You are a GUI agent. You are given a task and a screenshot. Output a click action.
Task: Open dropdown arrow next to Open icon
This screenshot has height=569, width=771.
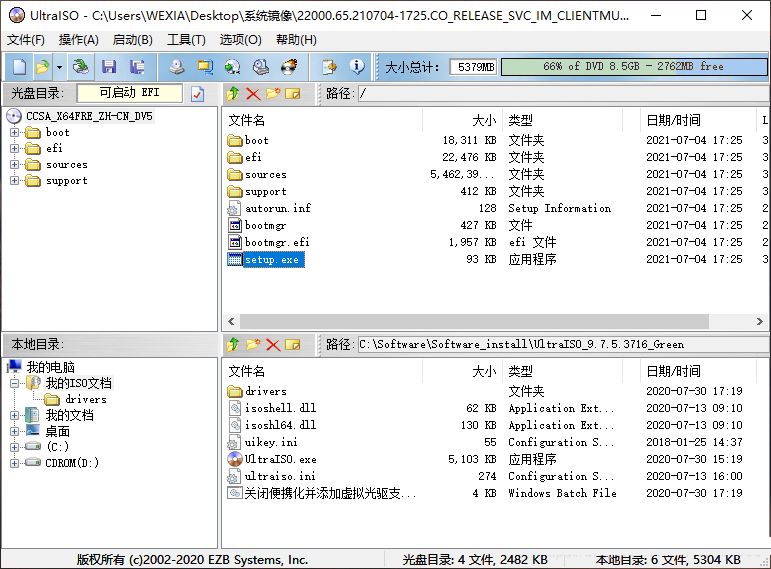59,67
